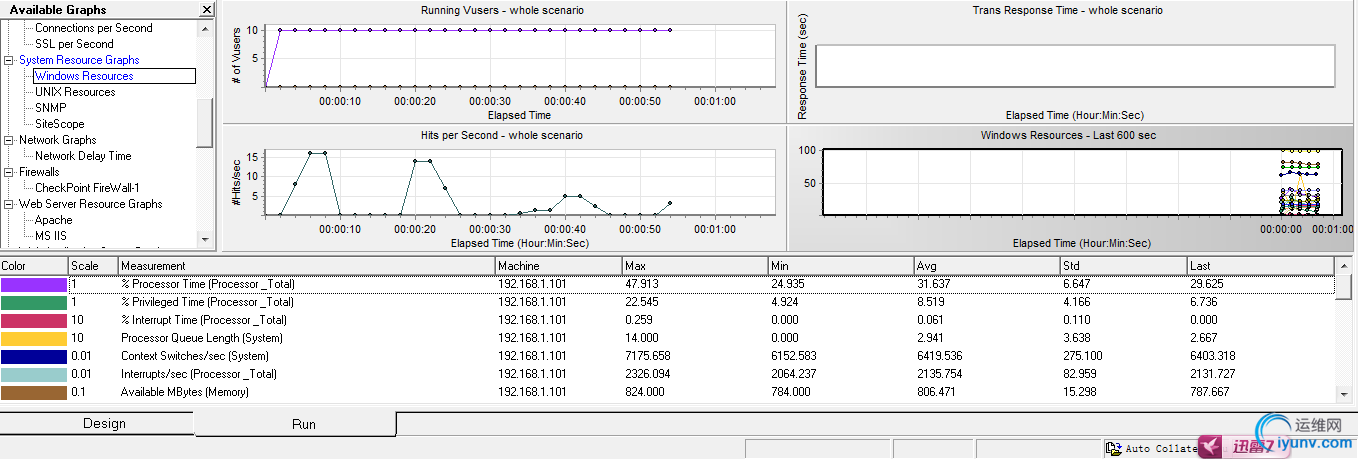
Task: Select the Windows Resources graph pane
Action: [x=1072, y=188]
